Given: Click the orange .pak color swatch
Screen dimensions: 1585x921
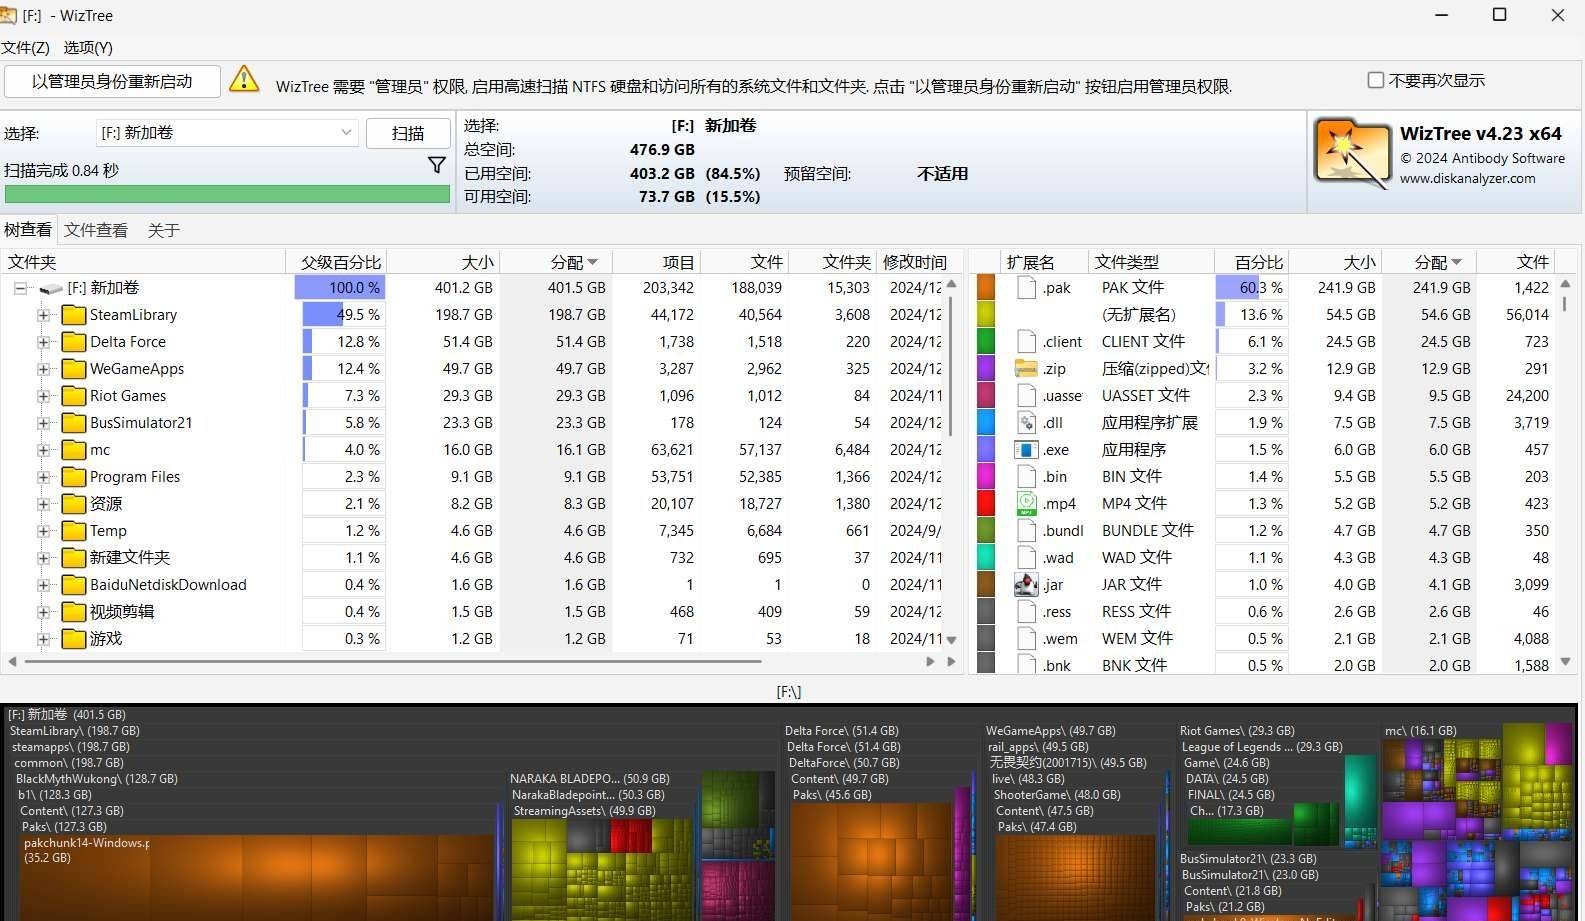Looking at the screenshot, I should (986, 288).
